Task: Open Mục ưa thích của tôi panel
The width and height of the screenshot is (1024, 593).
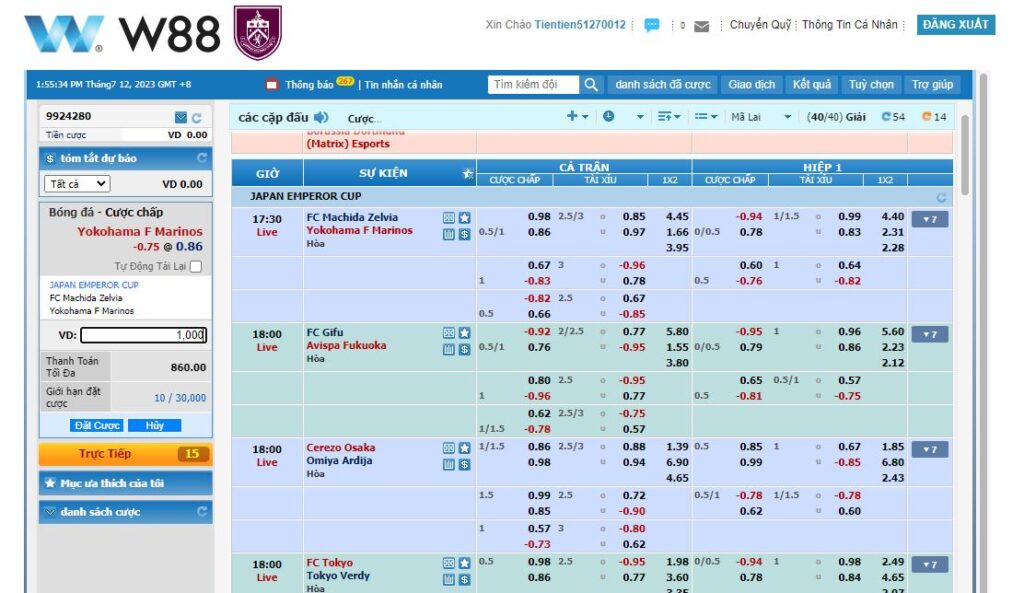Action: (125, 483)
